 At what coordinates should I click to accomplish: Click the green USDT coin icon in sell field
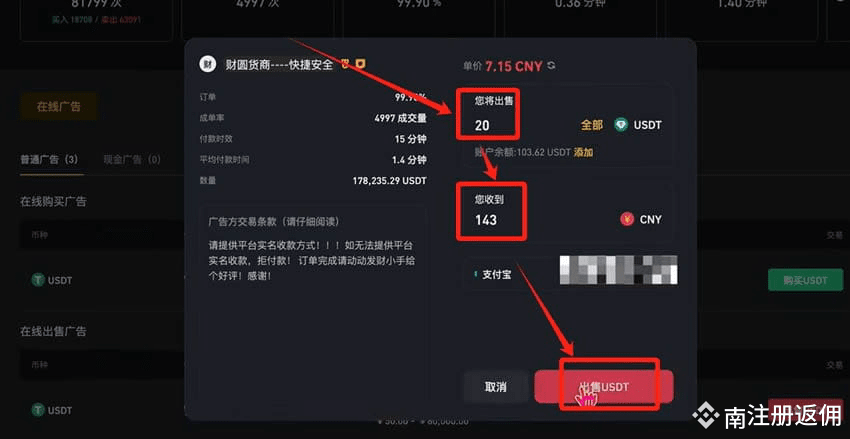coord(621,125)
